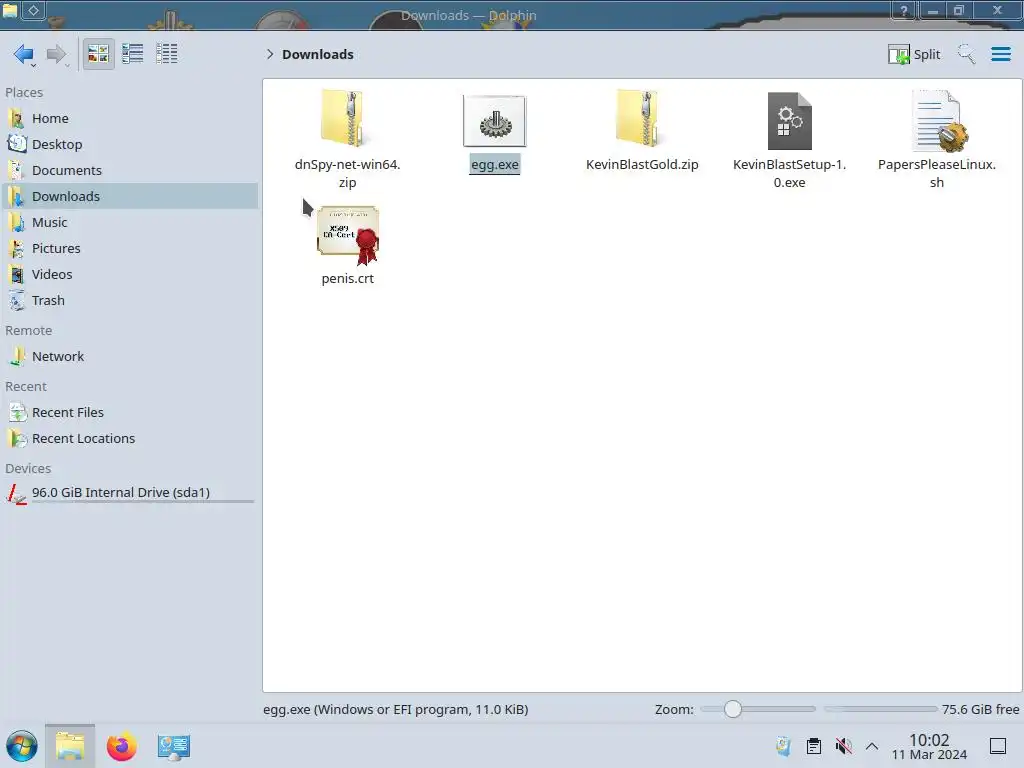Open the window menu folder icon in title bar
1024x768 pixels.
pos(10,10)
